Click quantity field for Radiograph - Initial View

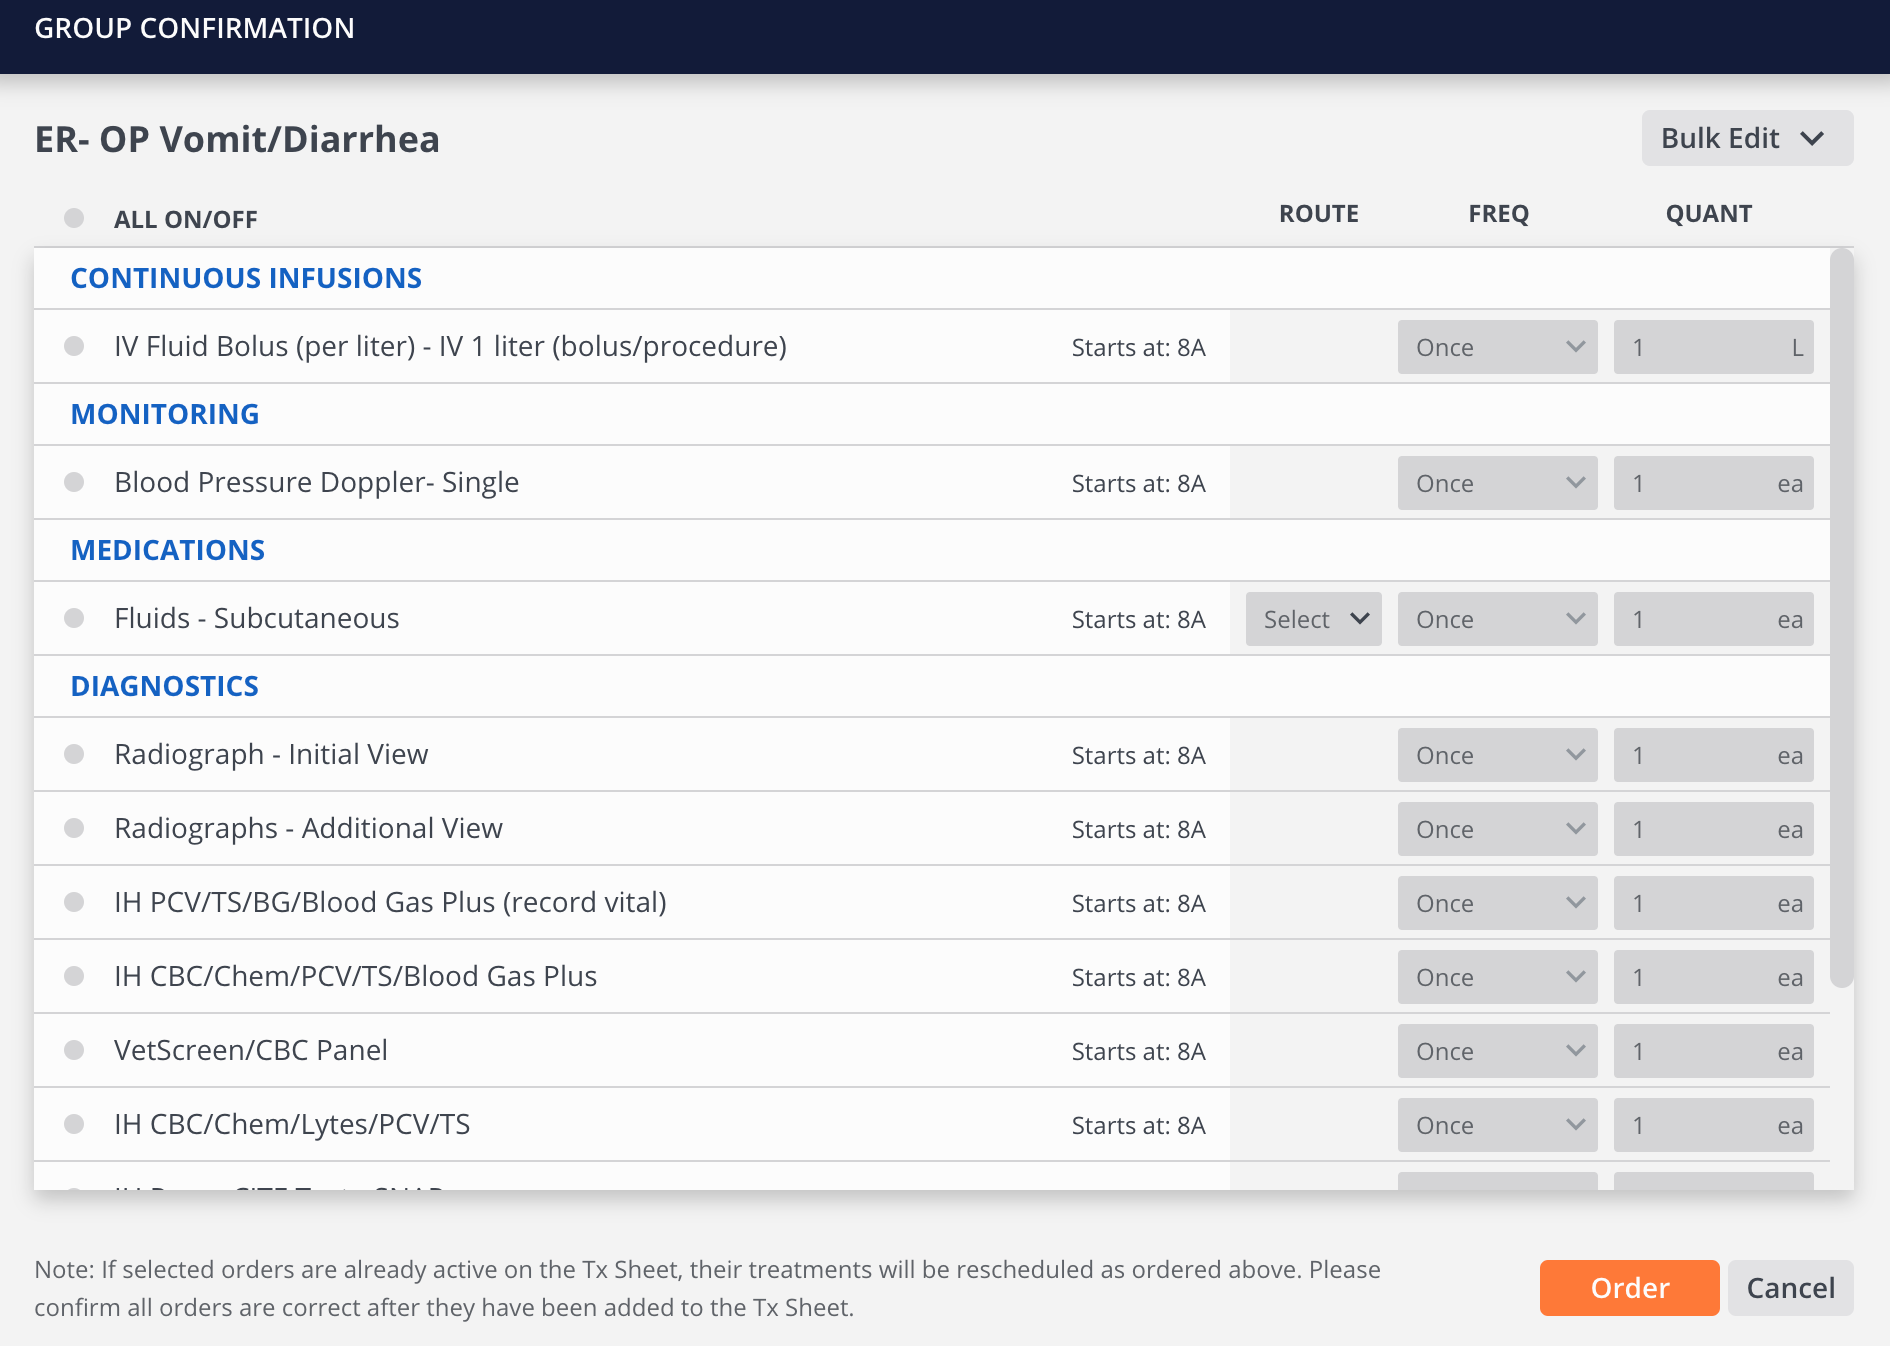coord(1700,755)
